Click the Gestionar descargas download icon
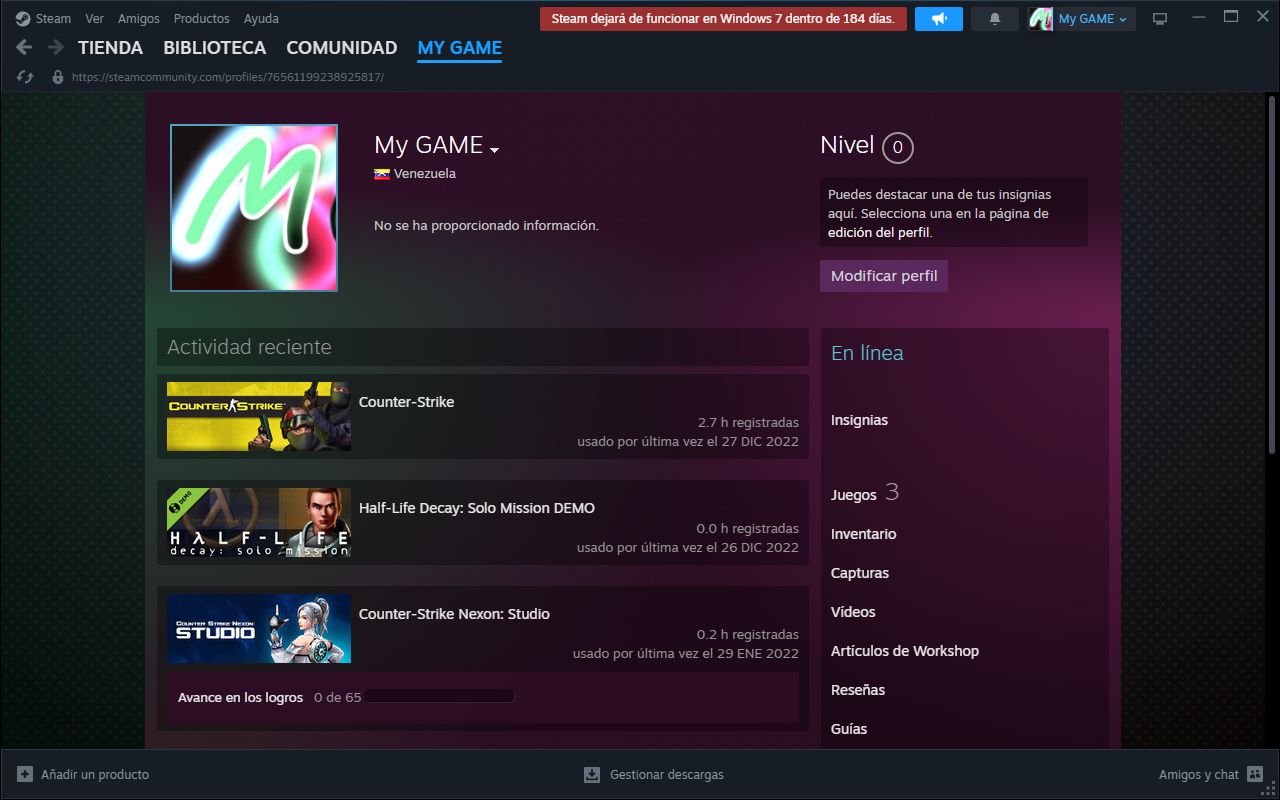Screen dimensions: 1280x800 point(592,774)
